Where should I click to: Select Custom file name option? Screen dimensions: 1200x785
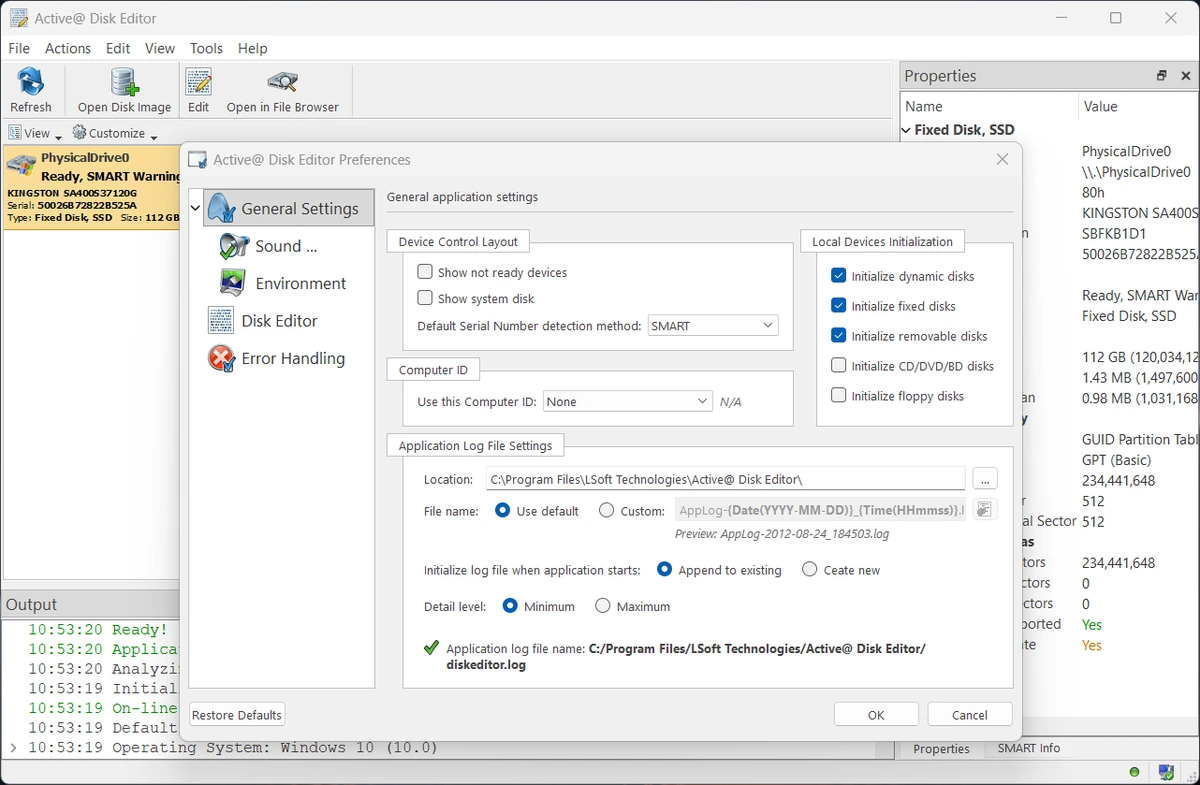(606, 510)
